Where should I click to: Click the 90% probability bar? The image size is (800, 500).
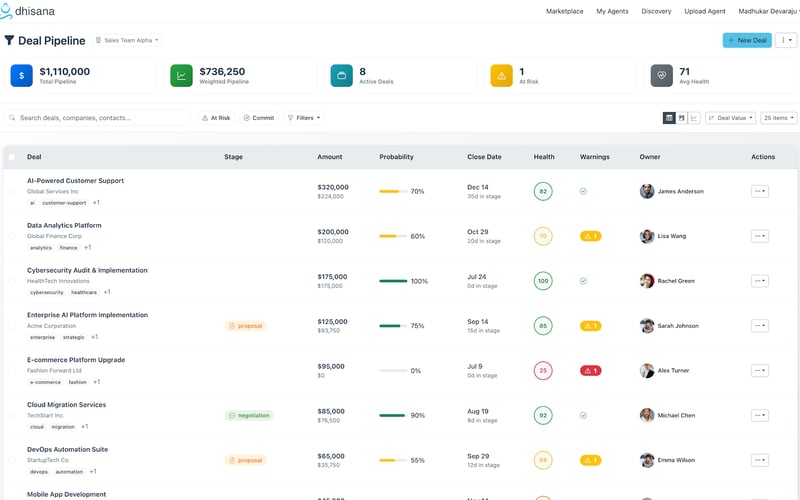point(393,415)
